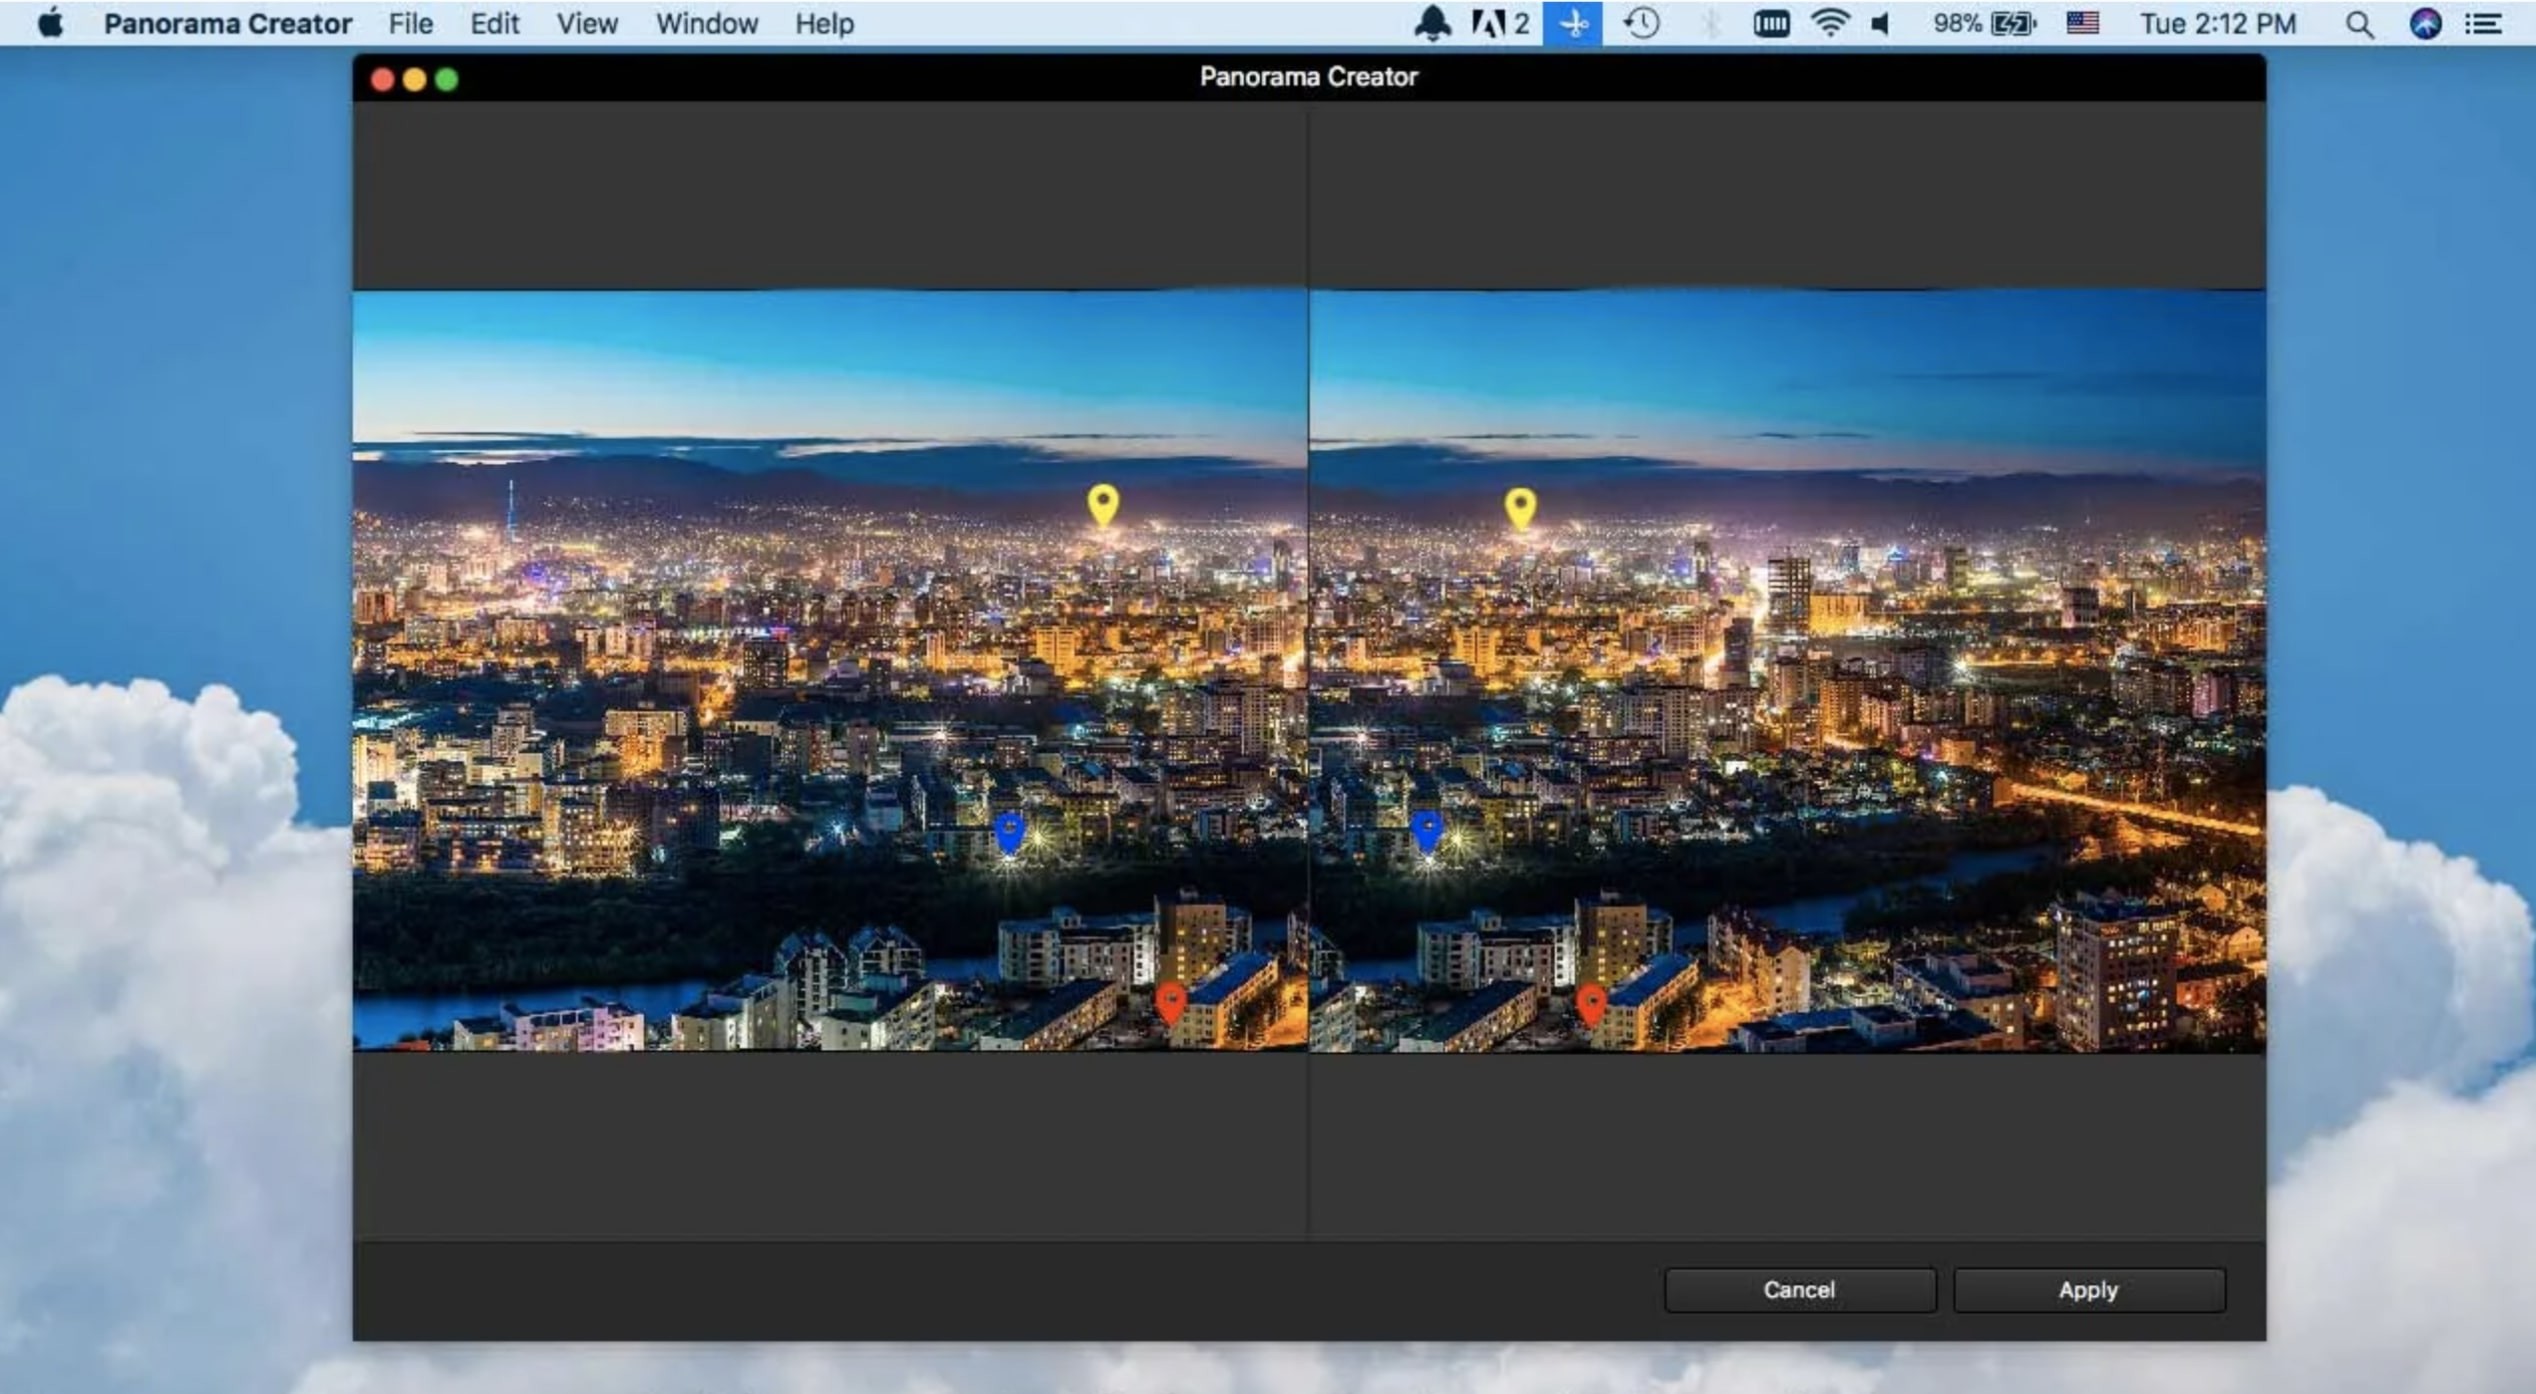This screenshot has height=1394, width=2536.
Task: Select the blue marker pin in left image
Action: [x=1010, y=831]
